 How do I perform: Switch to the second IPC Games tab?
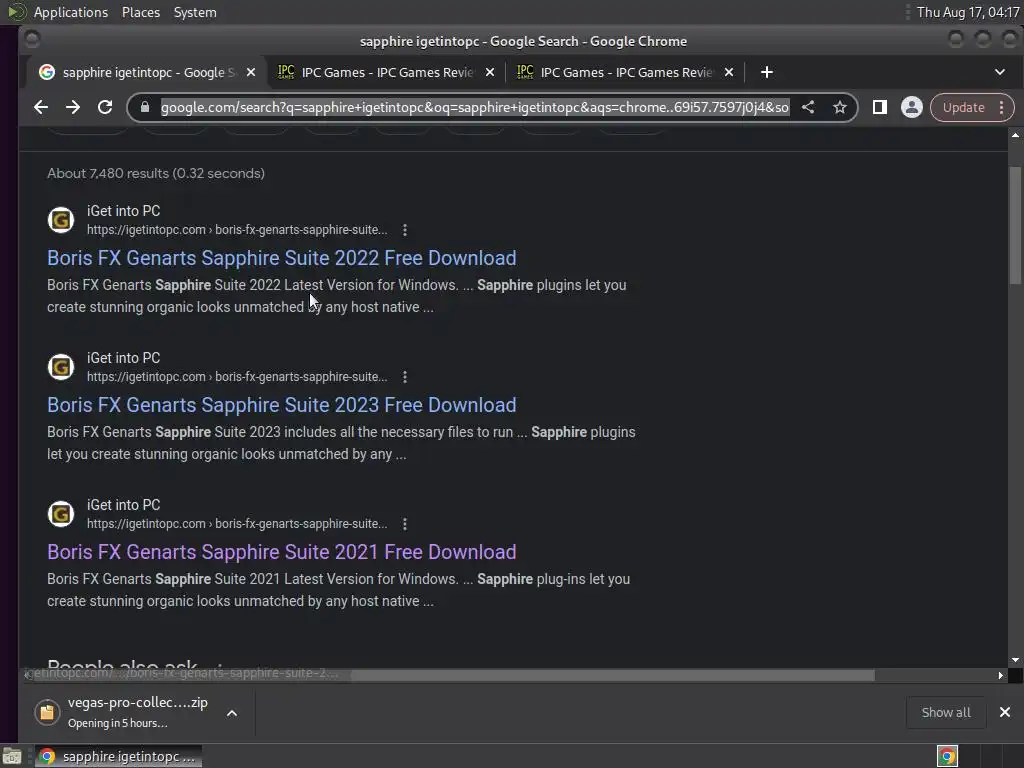[x=626, y=72]
